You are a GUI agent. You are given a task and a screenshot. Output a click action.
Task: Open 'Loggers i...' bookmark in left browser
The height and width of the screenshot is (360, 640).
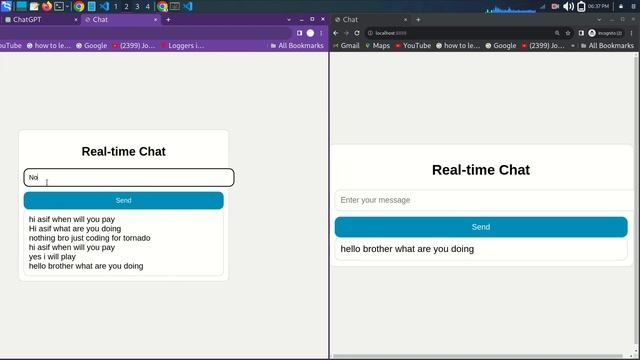pyautogui.click(x=182, y=45)
